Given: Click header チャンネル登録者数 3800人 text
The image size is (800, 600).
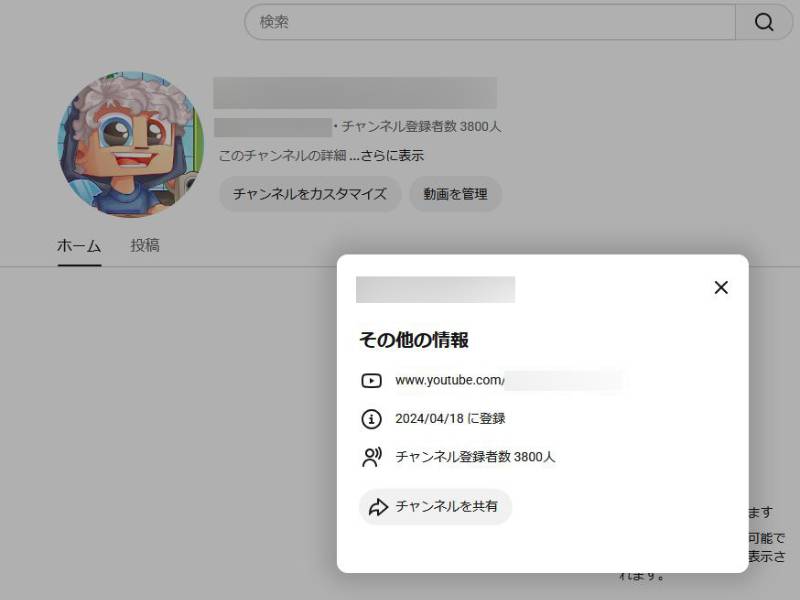Looking at the screenshot, I should point(421,127).
